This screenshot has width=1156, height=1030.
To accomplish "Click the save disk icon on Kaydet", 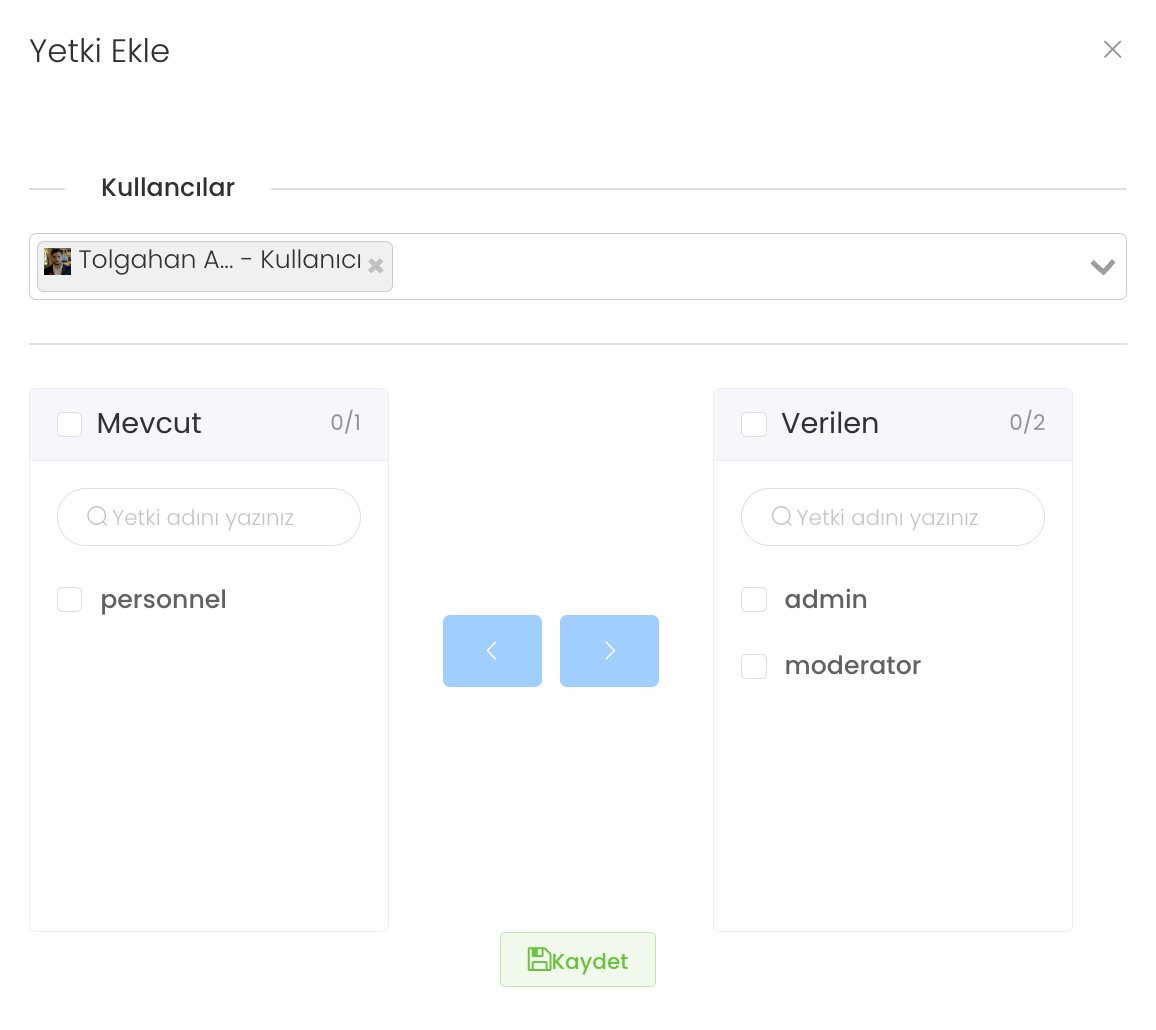I will (539, 960).
